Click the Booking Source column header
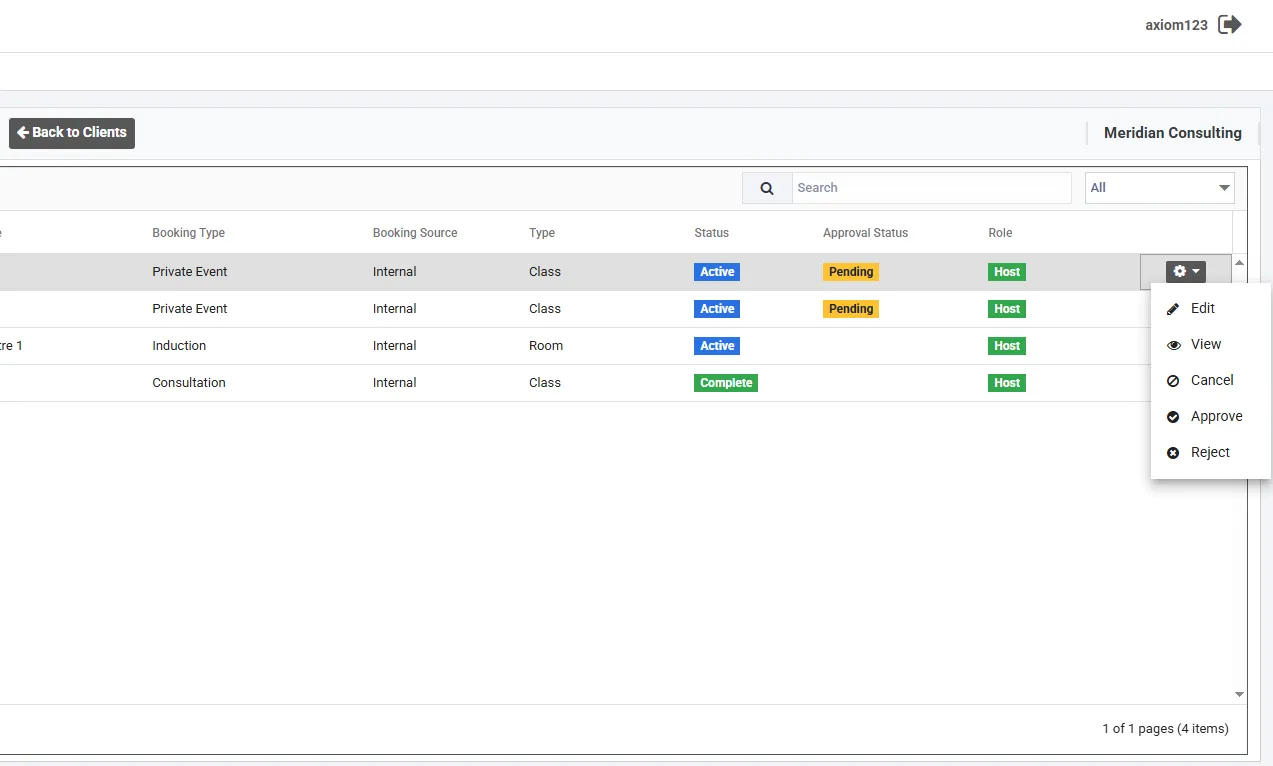This screenshot has width=1273, height=766. pyautogui.click(x=415, y=233)
